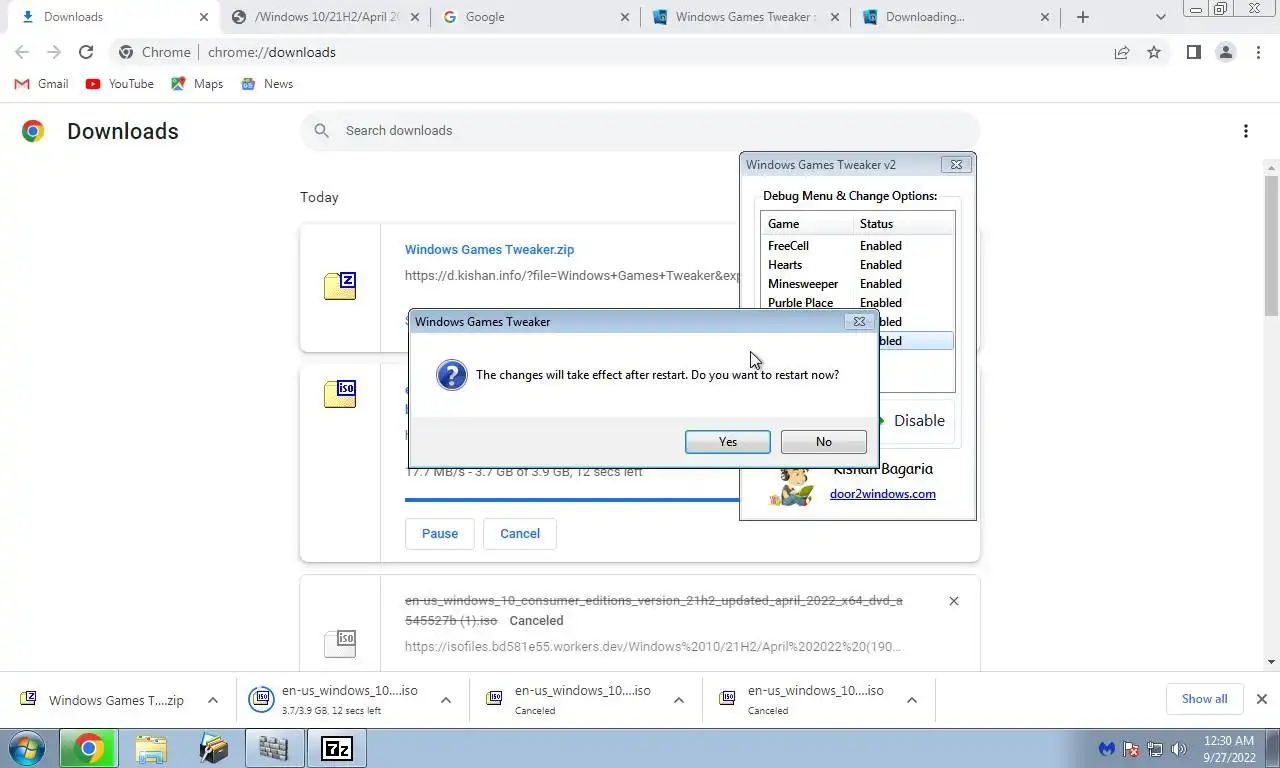This screenshot has height=768, width=1280.
Task: Open the Chrome three-dot menu
Action: (x=1258, y=52)
